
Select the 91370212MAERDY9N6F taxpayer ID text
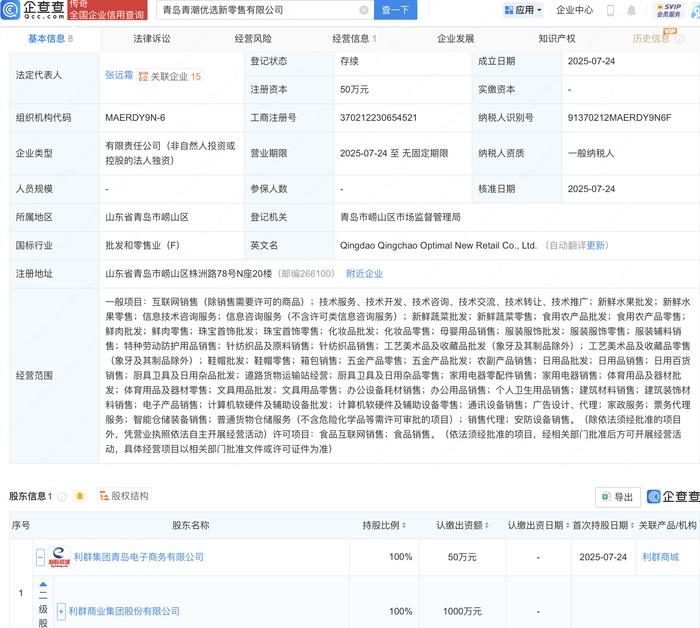[x=619, y=118]
